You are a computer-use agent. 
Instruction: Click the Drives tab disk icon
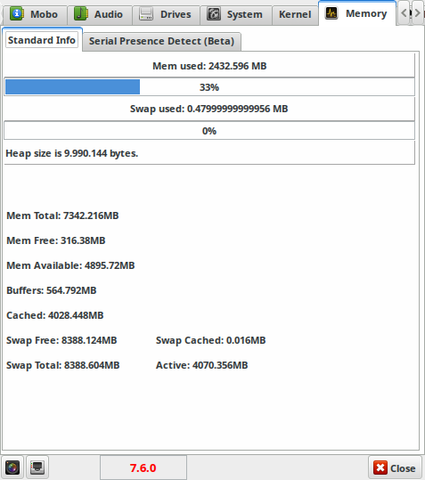coord(146,14)
